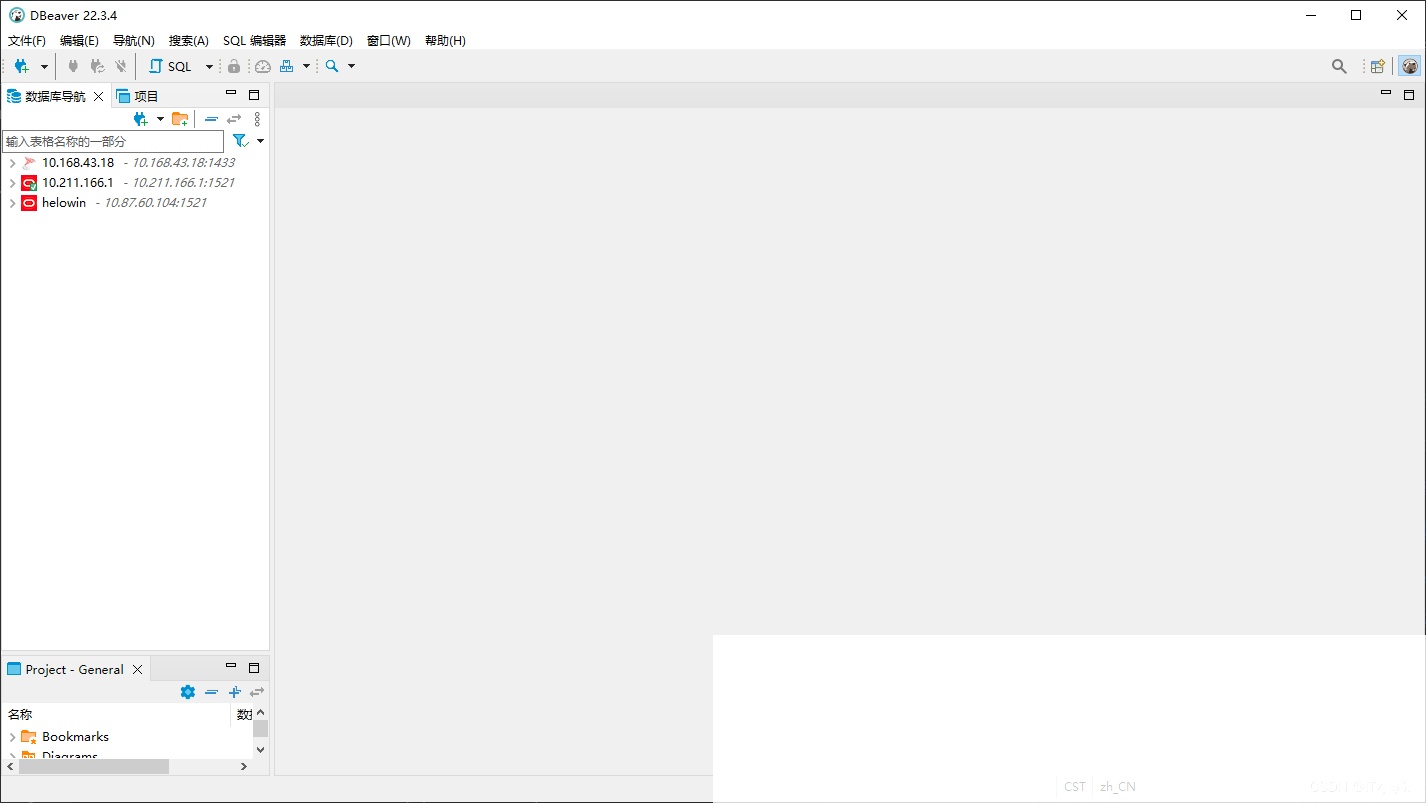This screenshot has width=1426, height=803.
Task: Close the 数据库导航 tab
Action: point(98,96)
